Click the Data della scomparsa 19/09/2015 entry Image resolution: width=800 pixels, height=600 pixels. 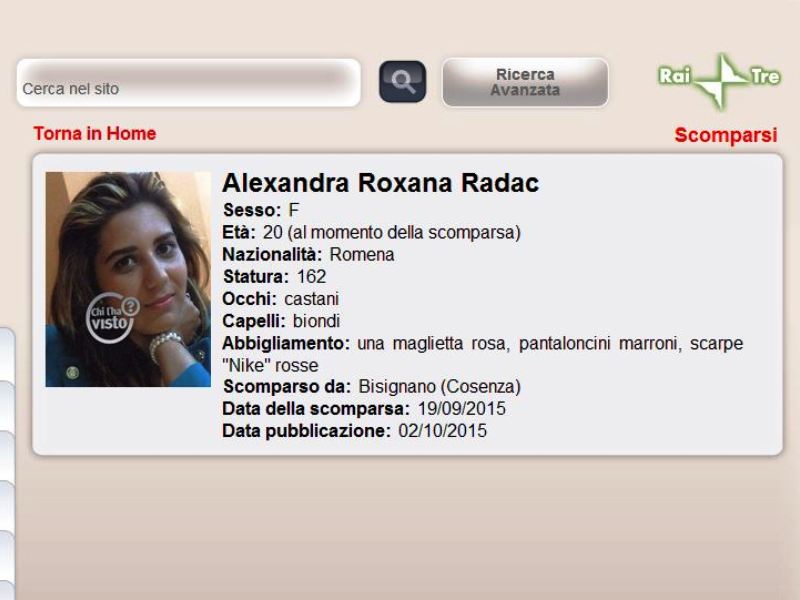(364, 409)
